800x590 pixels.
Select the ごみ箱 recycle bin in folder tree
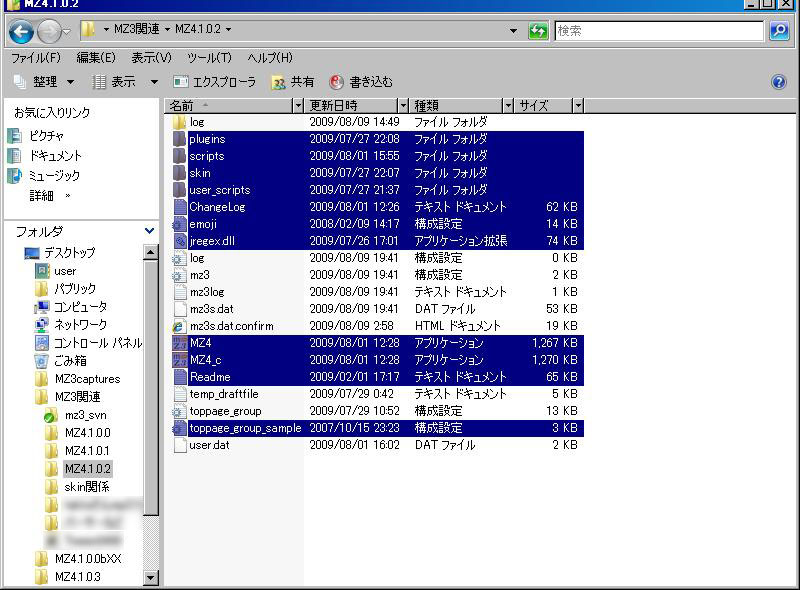(41, 361)
